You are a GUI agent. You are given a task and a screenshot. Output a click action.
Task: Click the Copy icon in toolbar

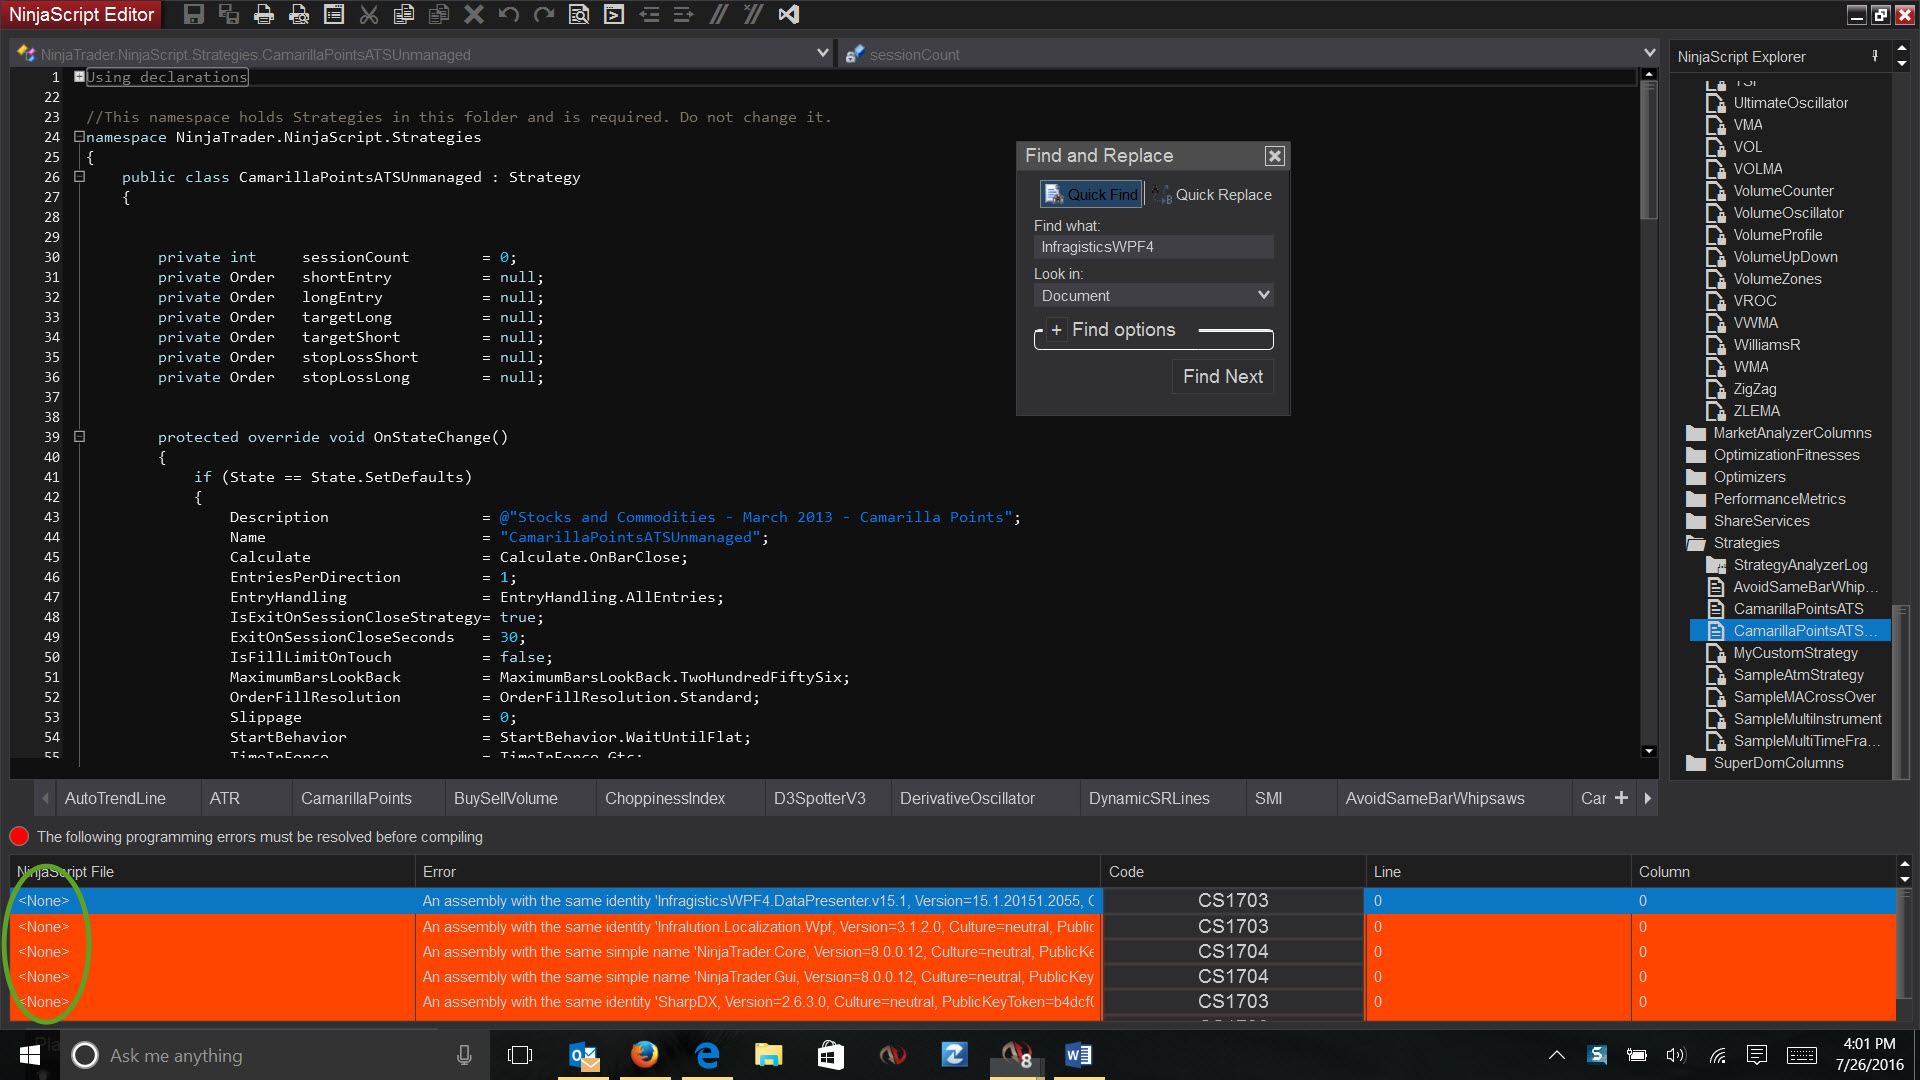(x=404, y=14)
